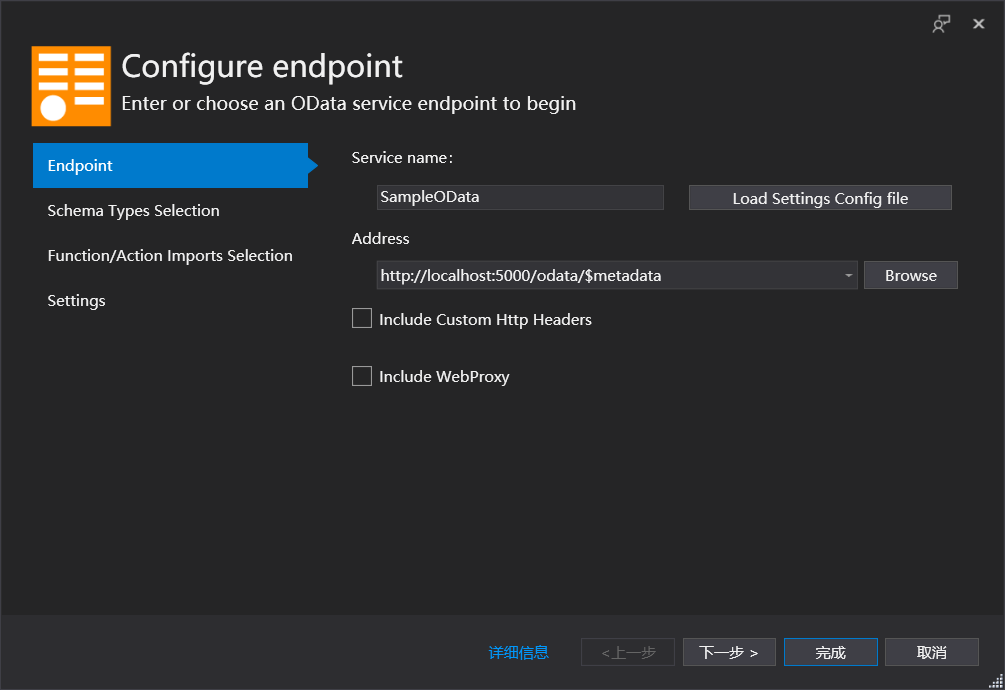
Task: Select the Endpoint wizard page
Action: [x=170, y=165]
